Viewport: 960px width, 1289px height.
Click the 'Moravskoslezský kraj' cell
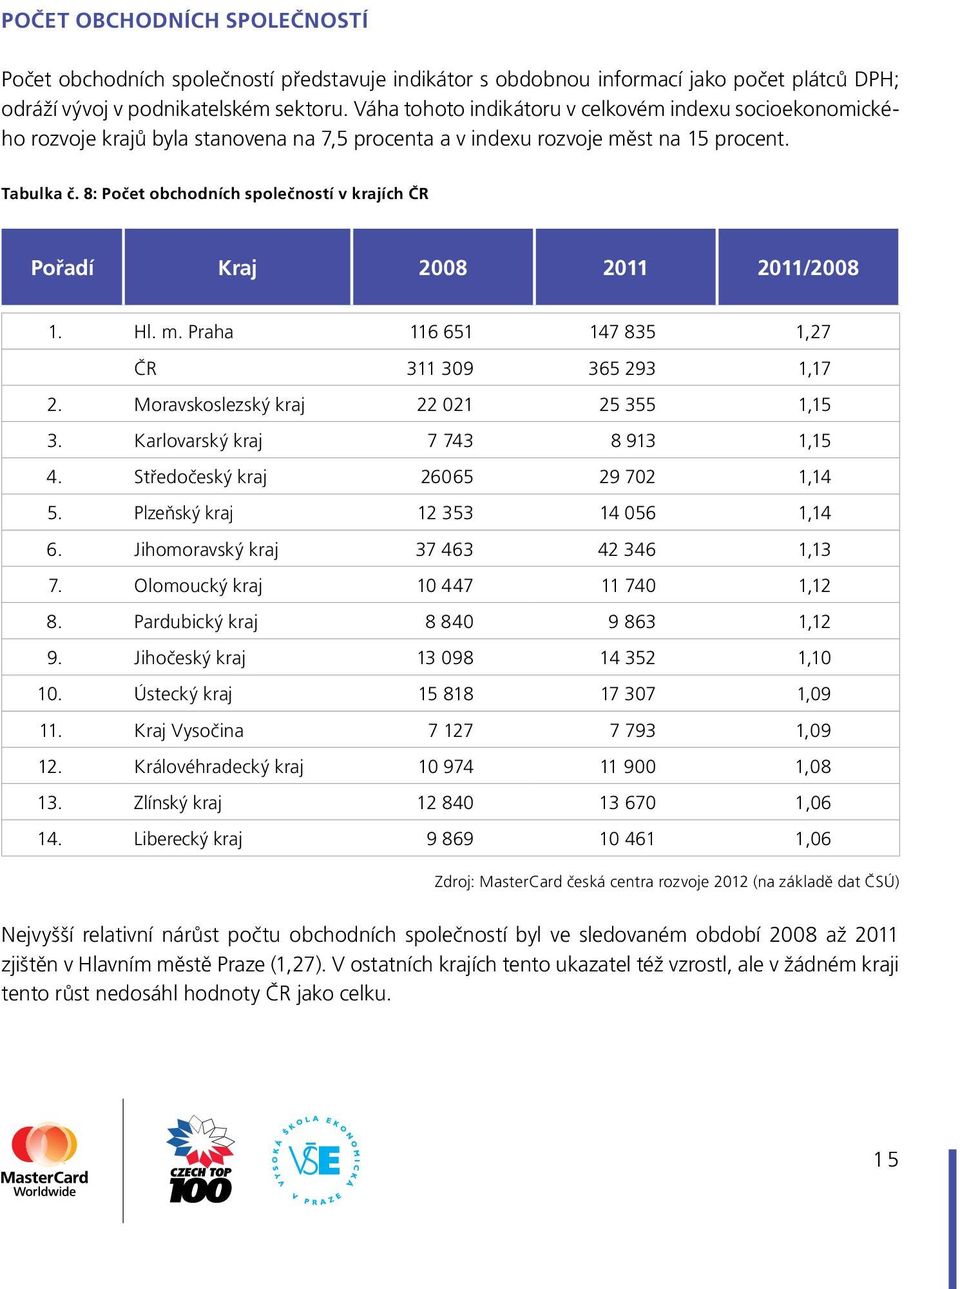tap(219, 405)
